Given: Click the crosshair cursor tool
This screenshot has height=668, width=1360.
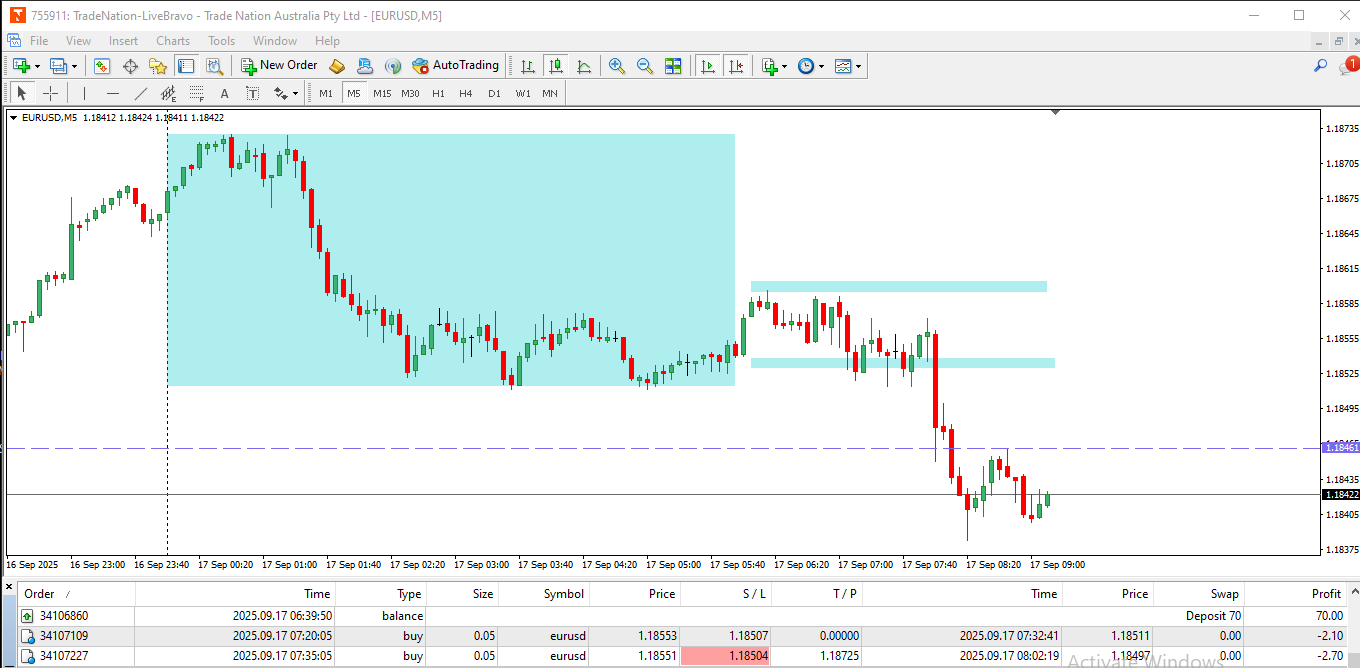Looking at the screenshot, I should tap(50, 93).
